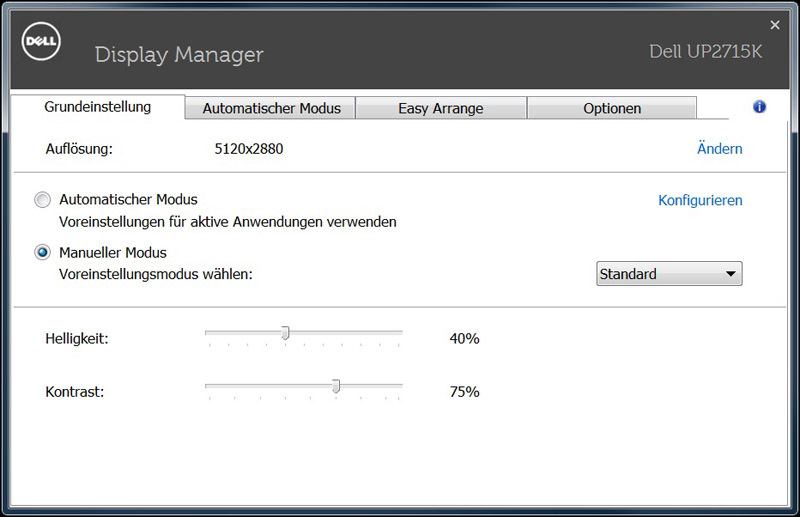
Task: Click the Dell UP2715K monitor name
Action: [706, 52]
